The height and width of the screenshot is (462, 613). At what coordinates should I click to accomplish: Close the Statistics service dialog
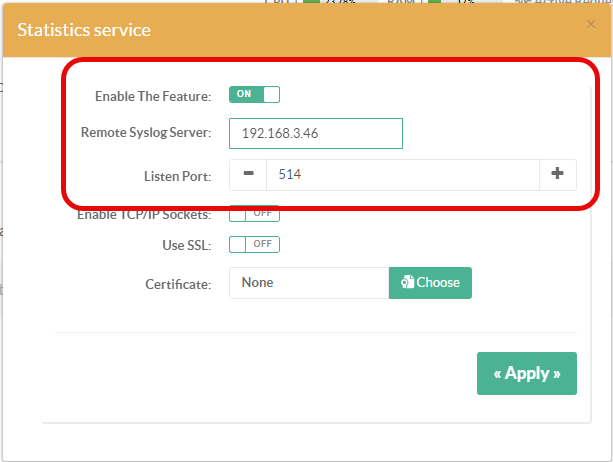pos(591,24)
